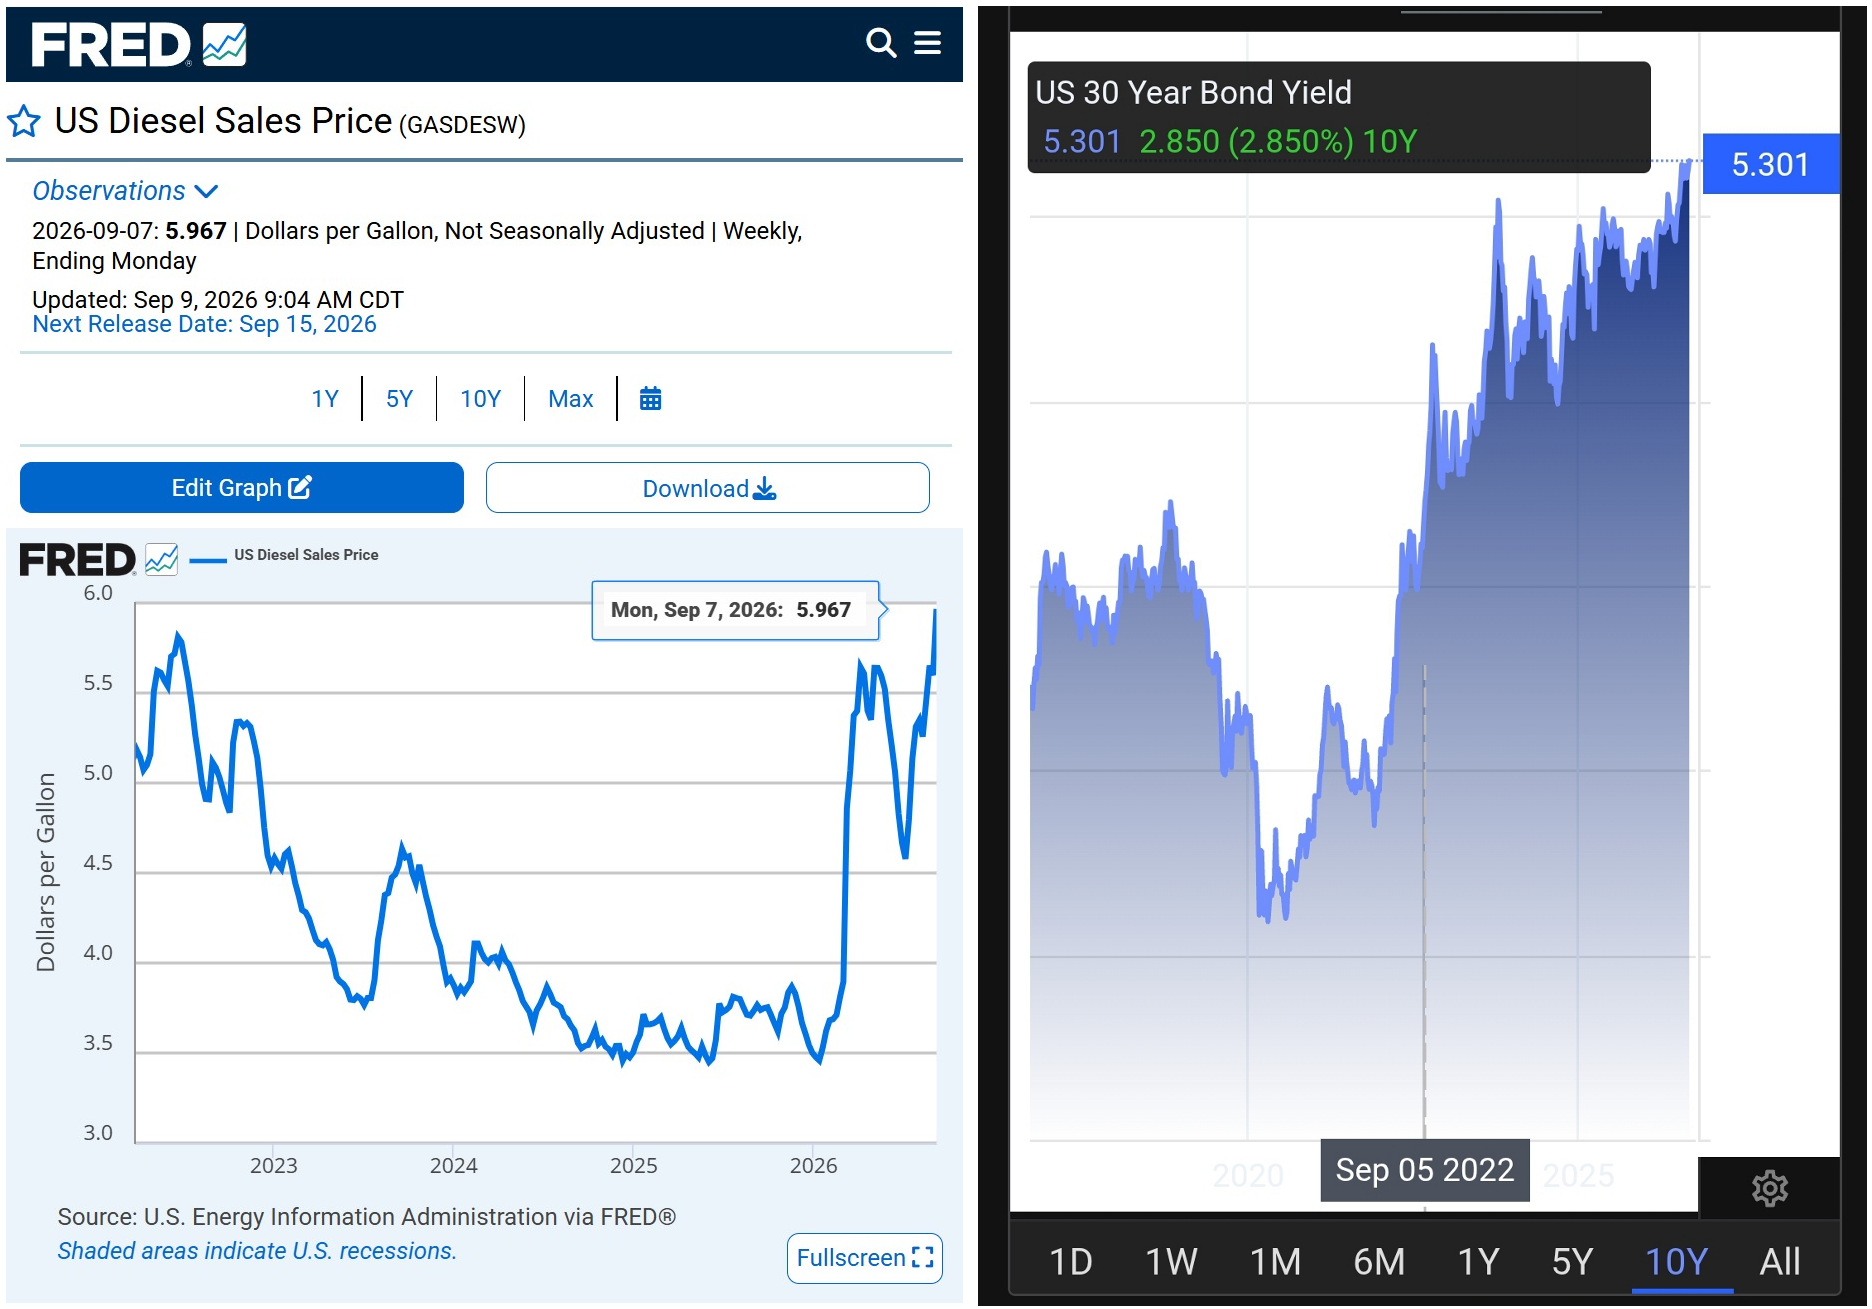Click the FRED chart logo above graph

98,560
